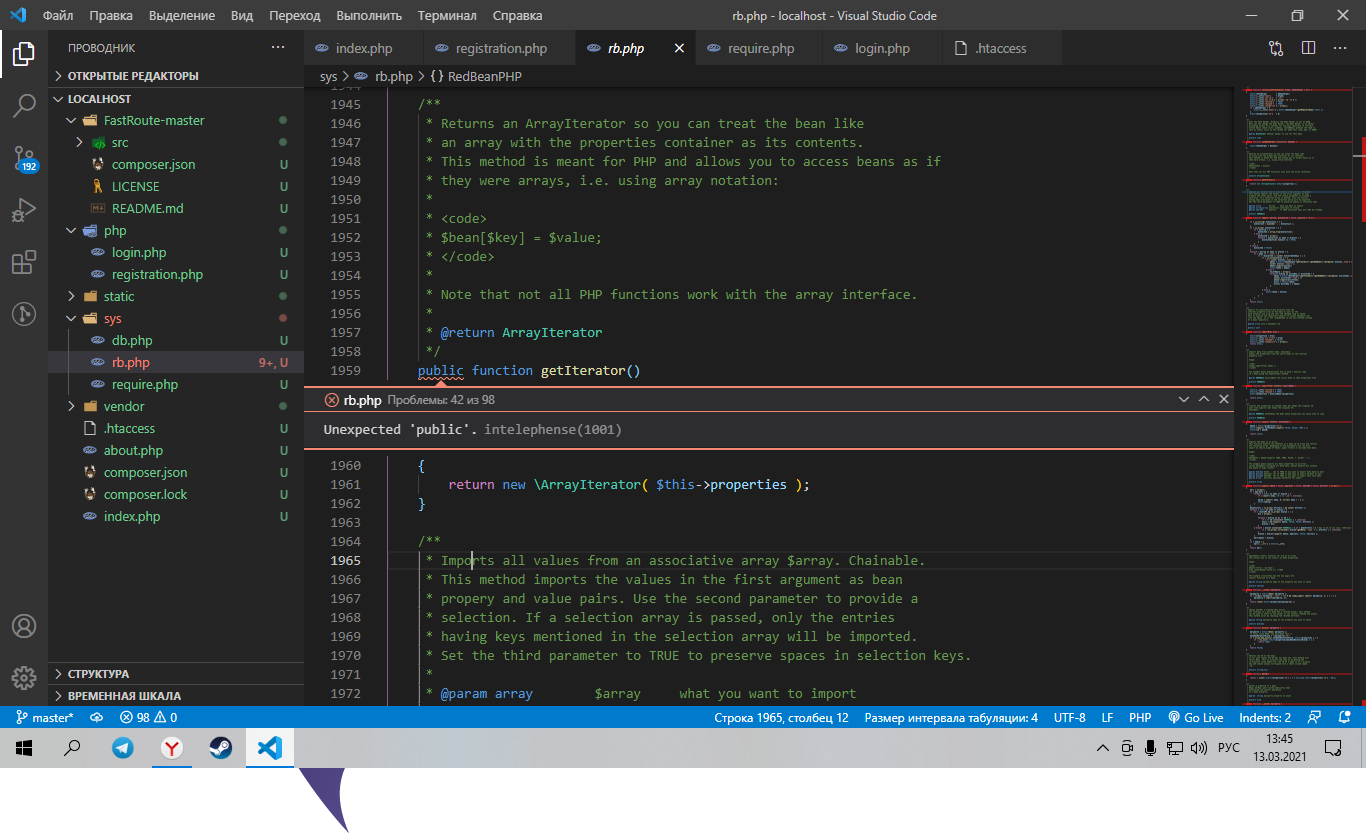The width and height of the screenshot is (1366, 833).
Task: Click the Accounts icon in activity bar
Action: (x=24, y=626)
